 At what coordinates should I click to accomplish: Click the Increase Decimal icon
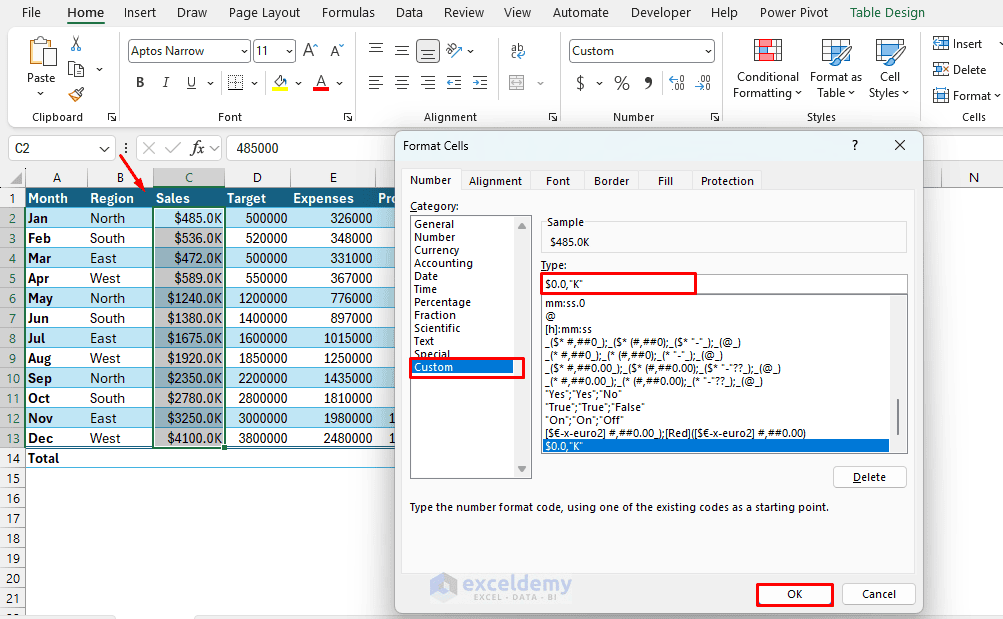coord(676,82)
